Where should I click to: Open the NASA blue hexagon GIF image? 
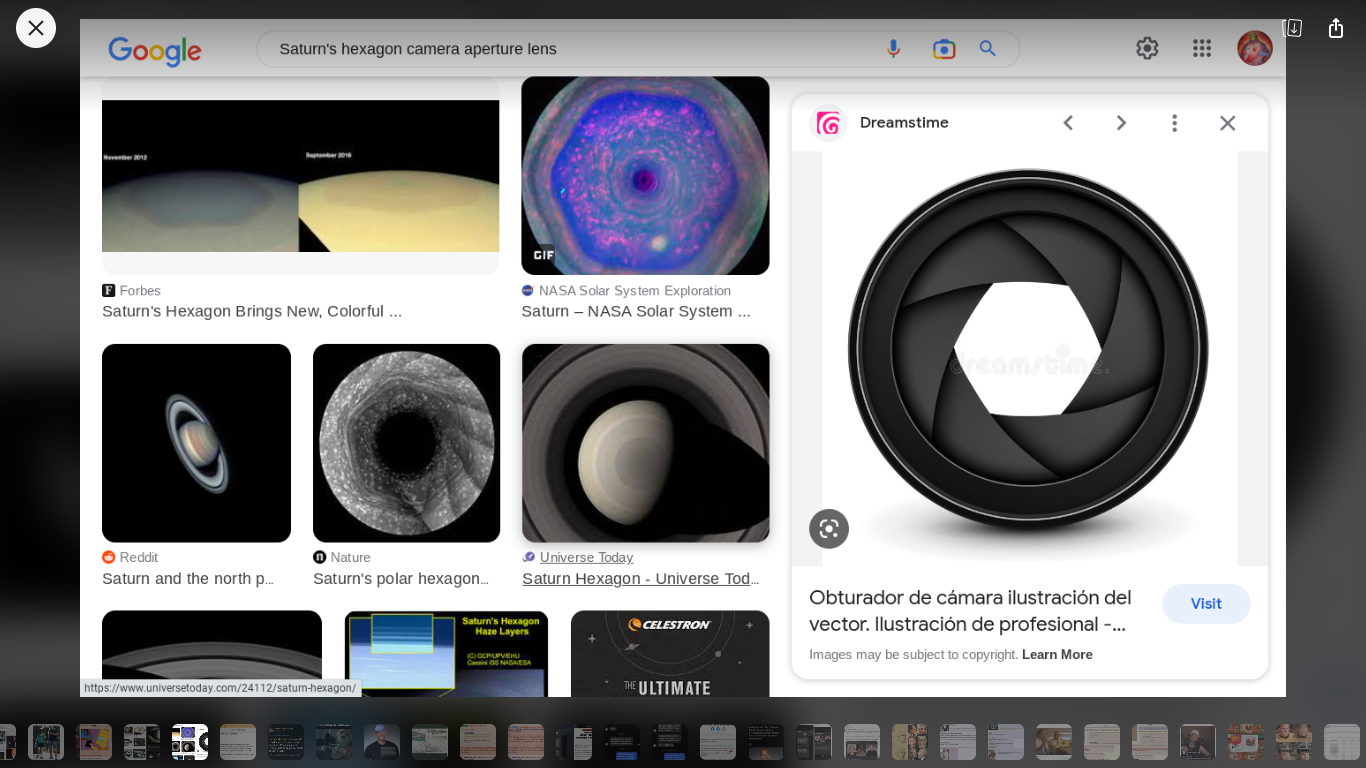click(x=645, y=175)
